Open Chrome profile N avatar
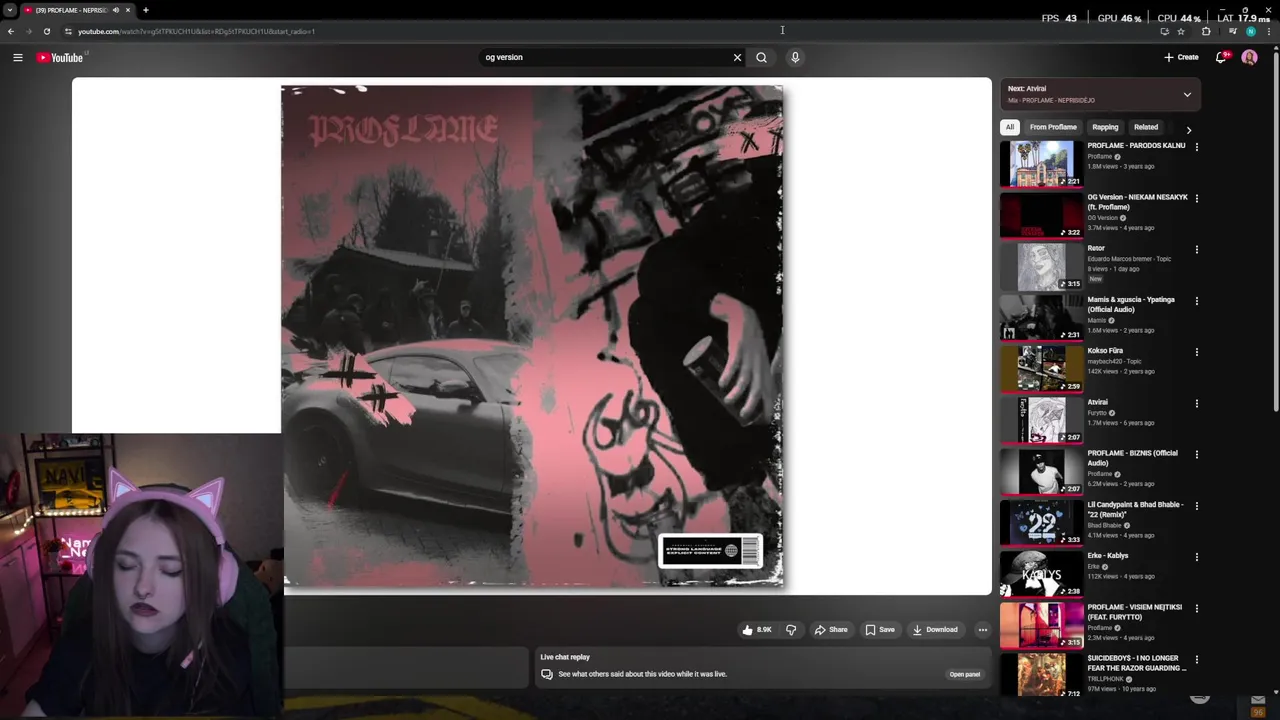The width and height of the screenshot is (1280, 720). [1251, 31]
